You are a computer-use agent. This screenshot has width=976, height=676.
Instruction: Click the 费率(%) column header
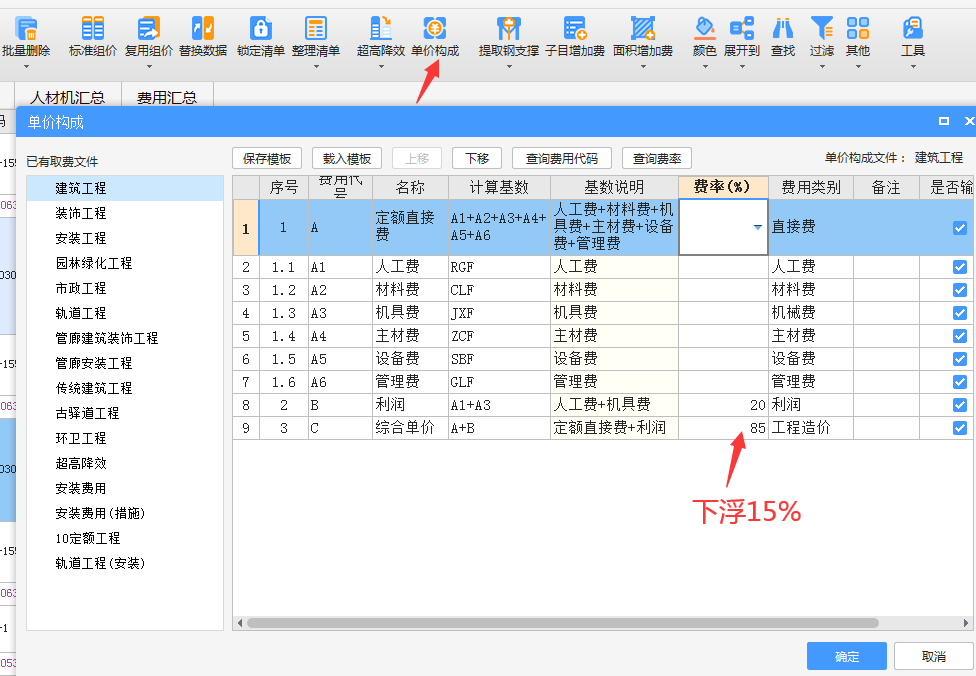pyautogui.click(x=723, y=187)
